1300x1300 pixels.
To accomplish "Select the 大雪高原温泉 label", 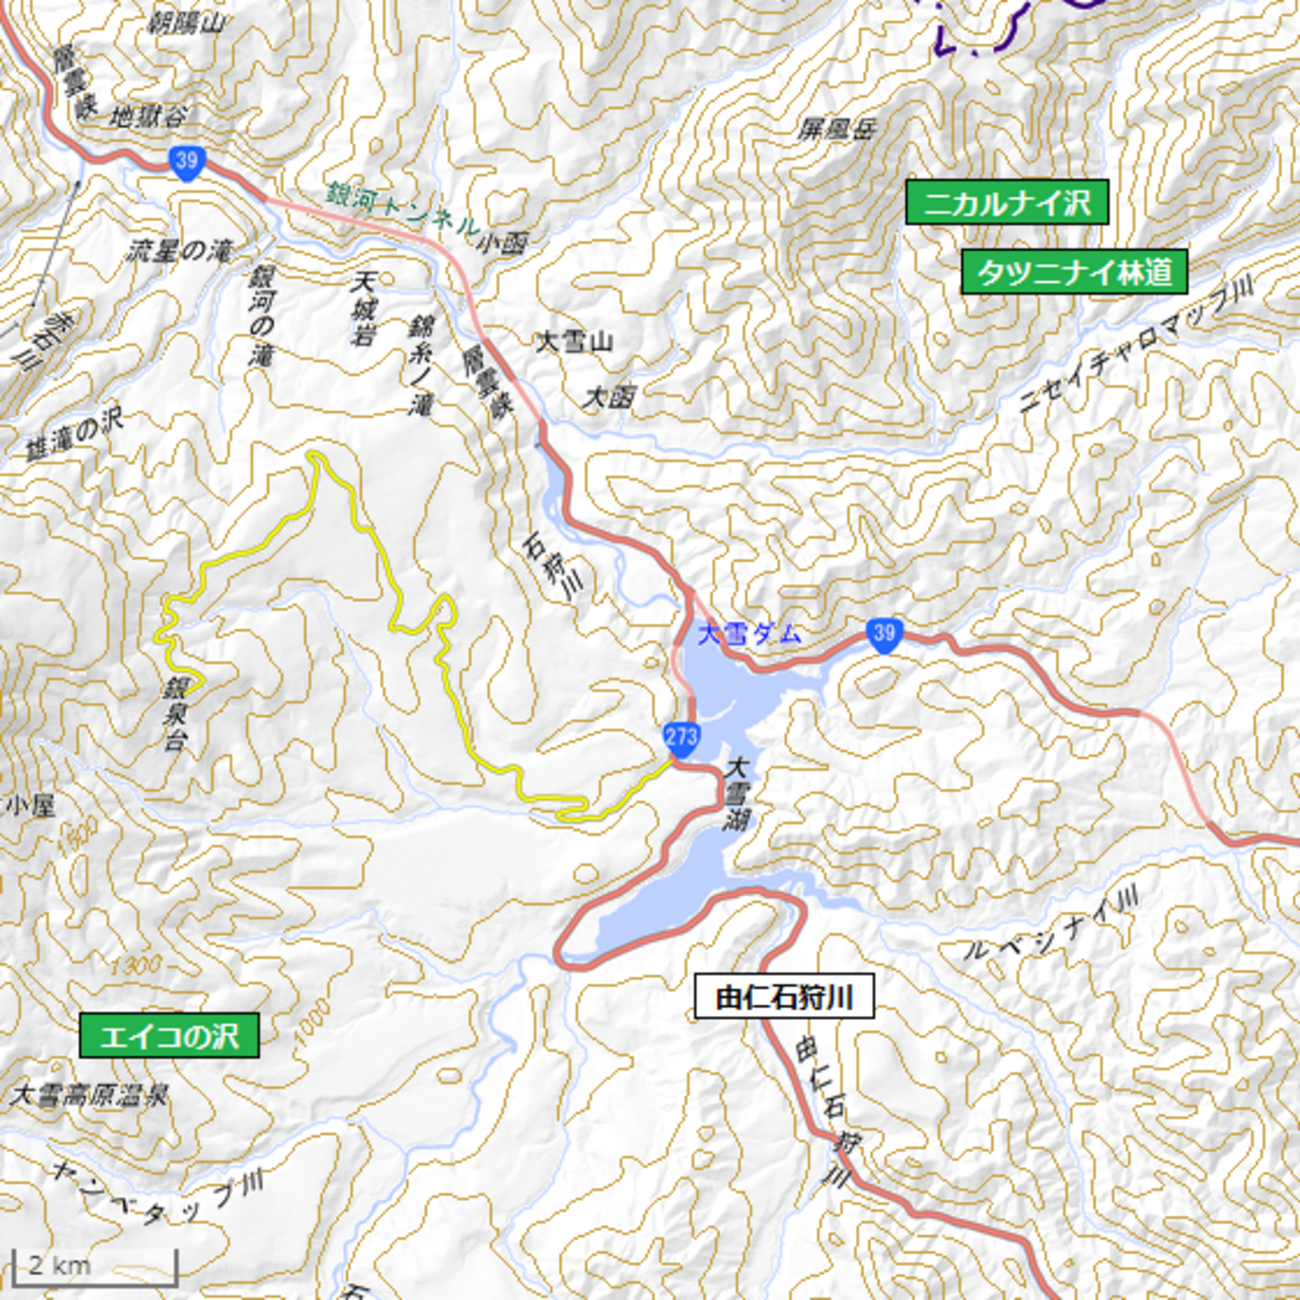I will (x=89, y=1095).
